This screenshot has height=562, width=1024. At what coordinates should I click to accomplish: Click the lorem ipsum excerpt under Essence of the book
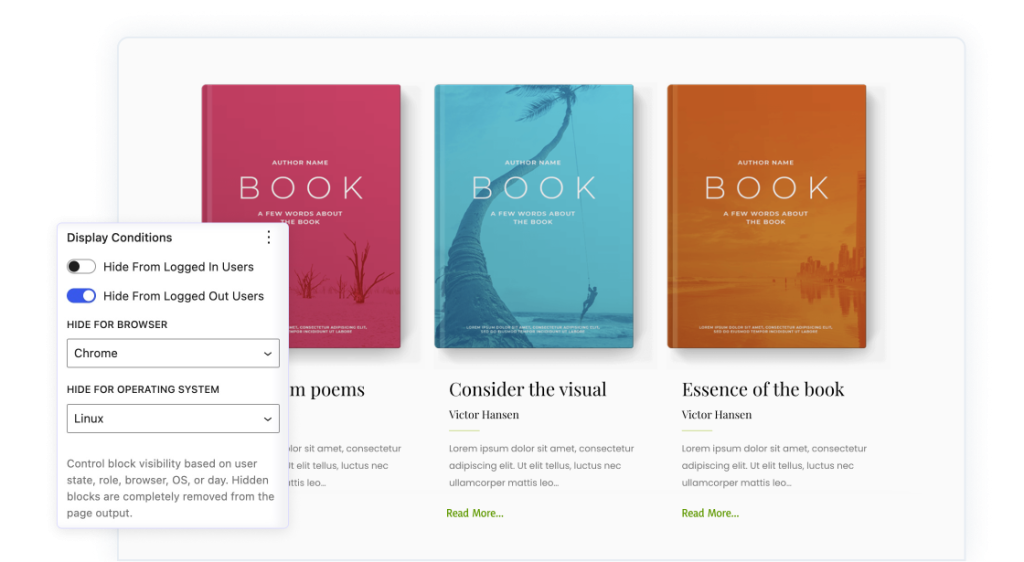[774, 465]
